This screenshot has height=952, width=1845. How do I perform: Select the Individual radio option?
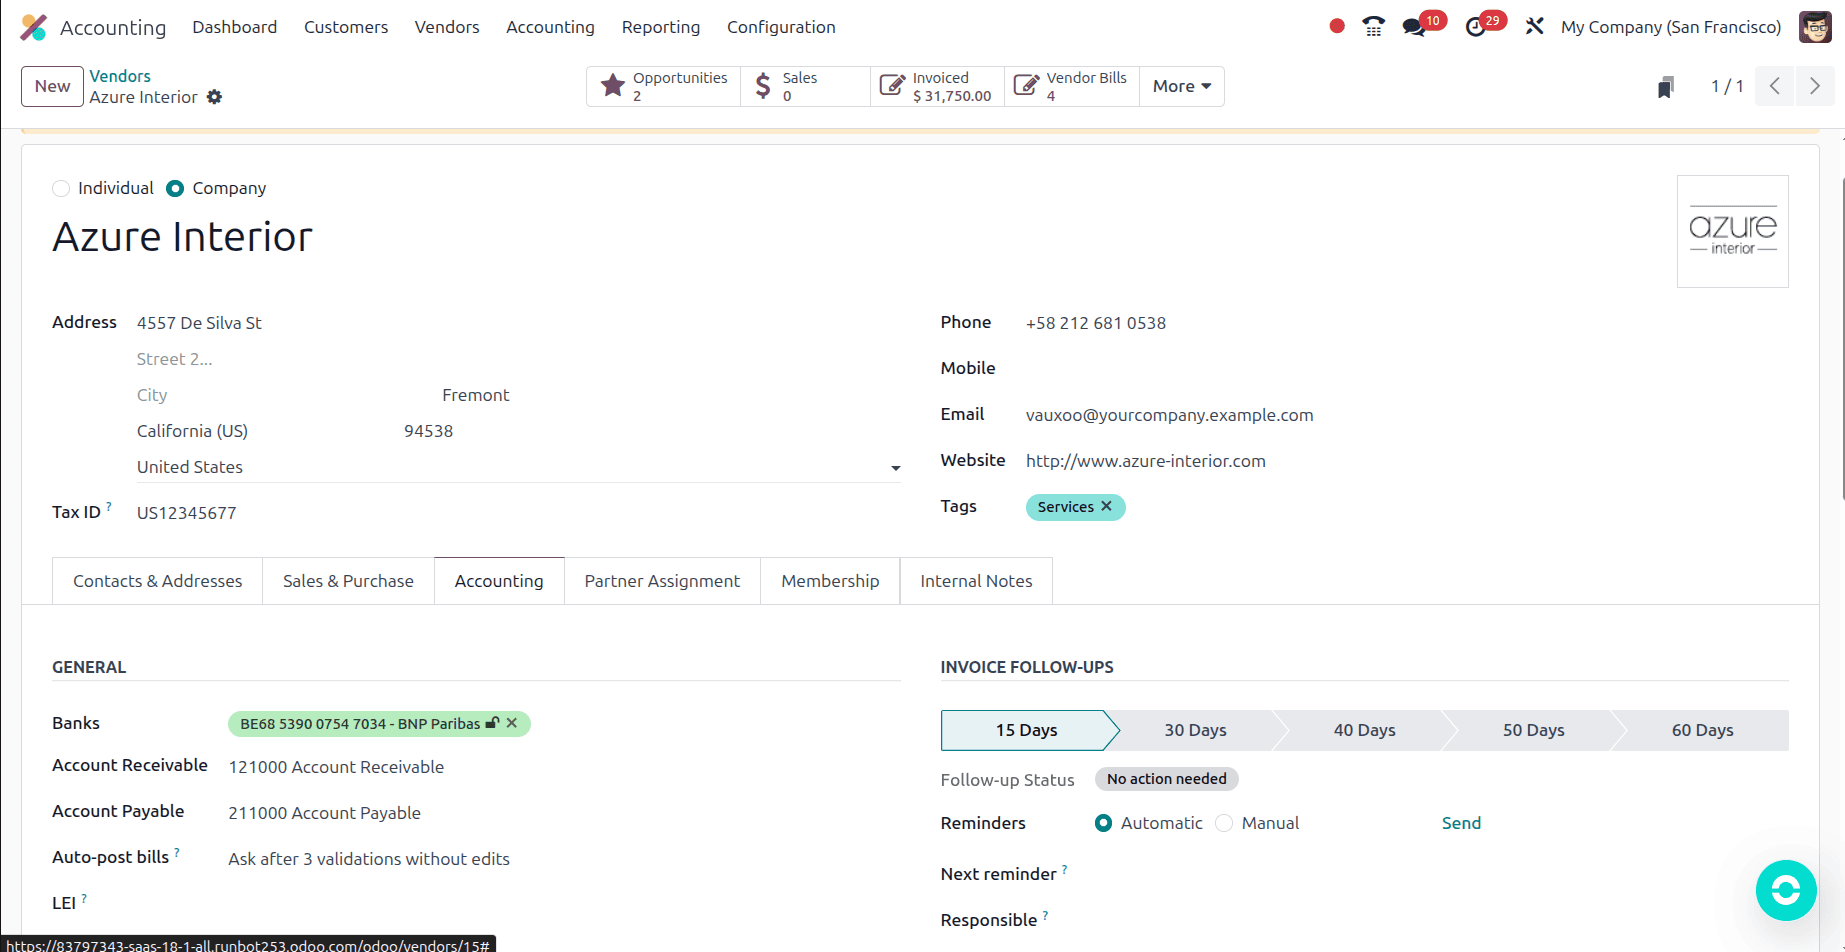(x=61, y=188)
